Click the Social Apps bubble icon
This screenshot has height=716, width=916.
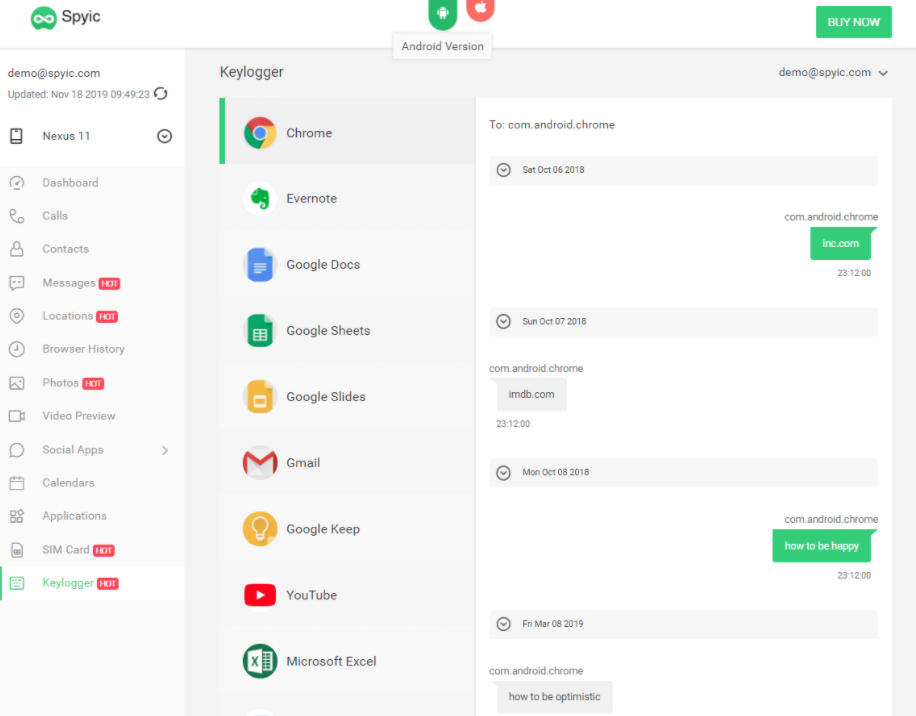click(x=17, y=450)
